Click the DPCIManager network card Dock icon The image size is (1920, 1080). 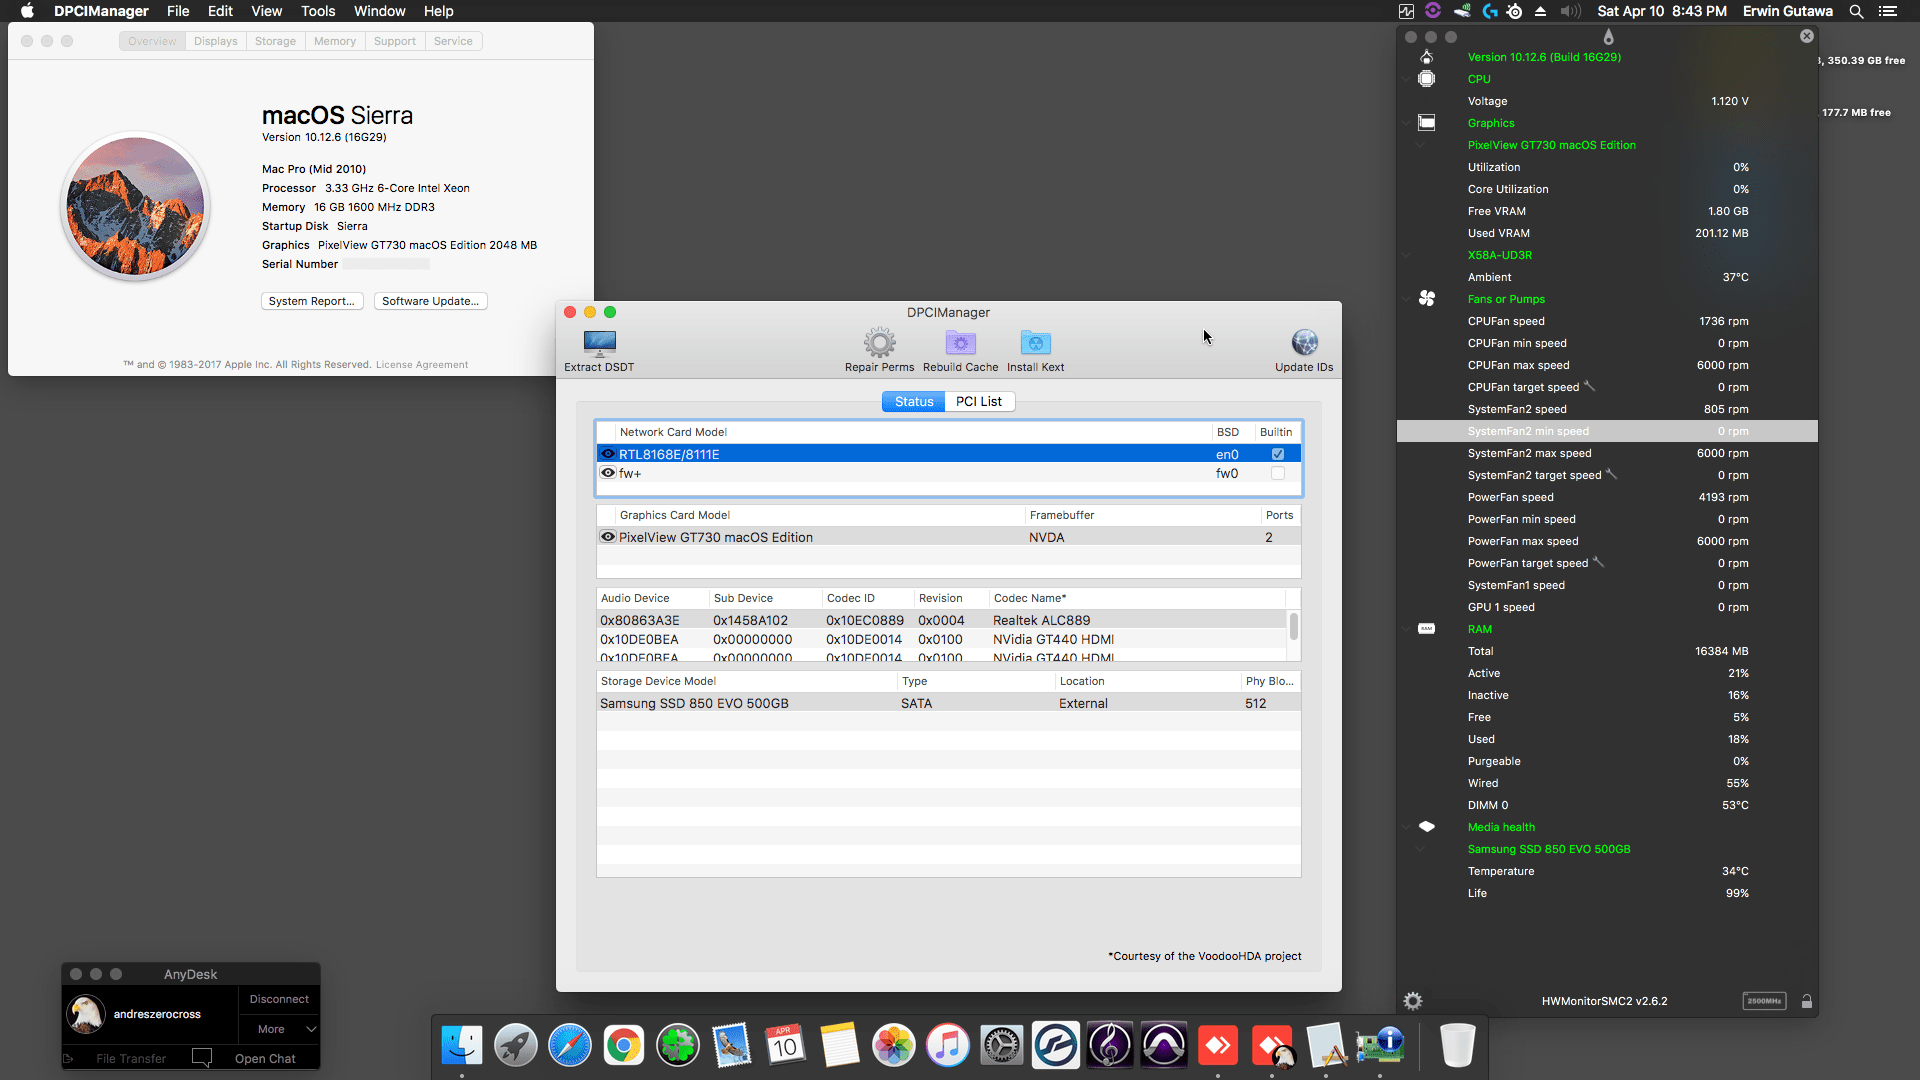pyautogui.click(x=1380, y=1046)
